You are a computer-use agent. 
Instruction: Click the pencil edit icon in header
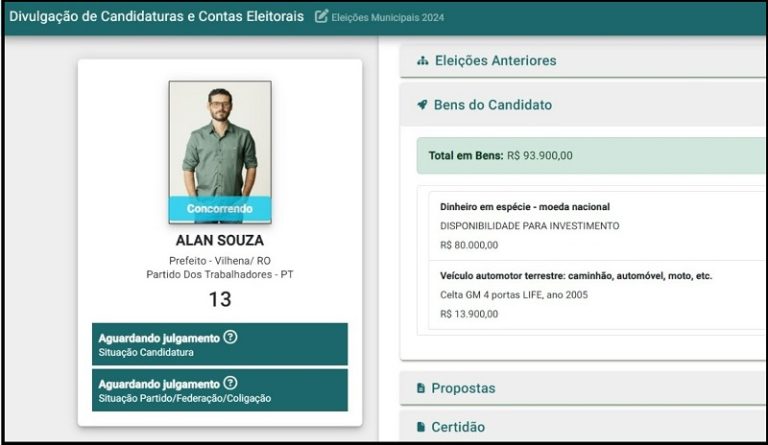(321, 17)
